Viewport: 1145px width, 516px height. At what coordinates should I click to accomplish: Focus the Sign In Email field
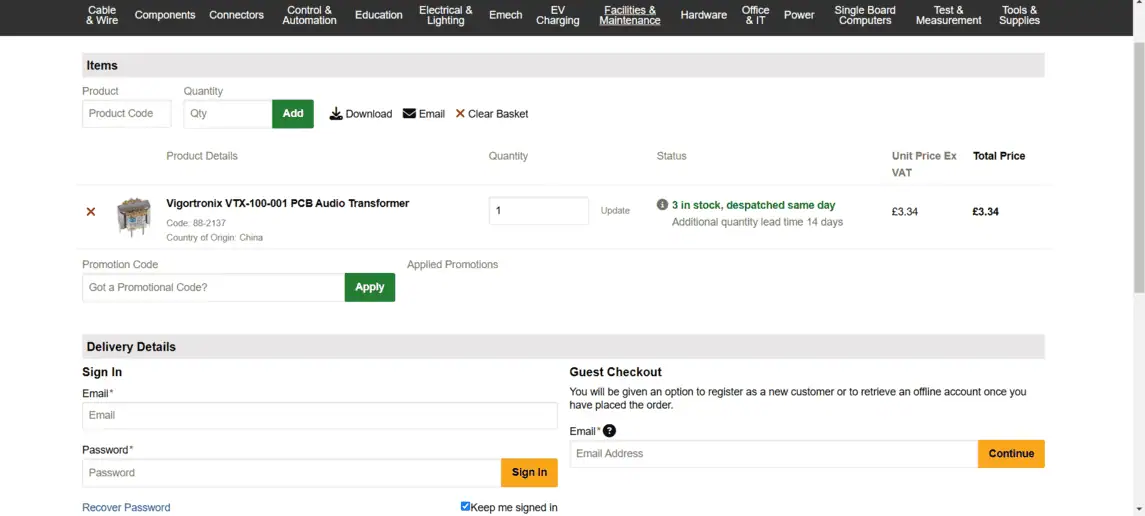click(320, 415)
